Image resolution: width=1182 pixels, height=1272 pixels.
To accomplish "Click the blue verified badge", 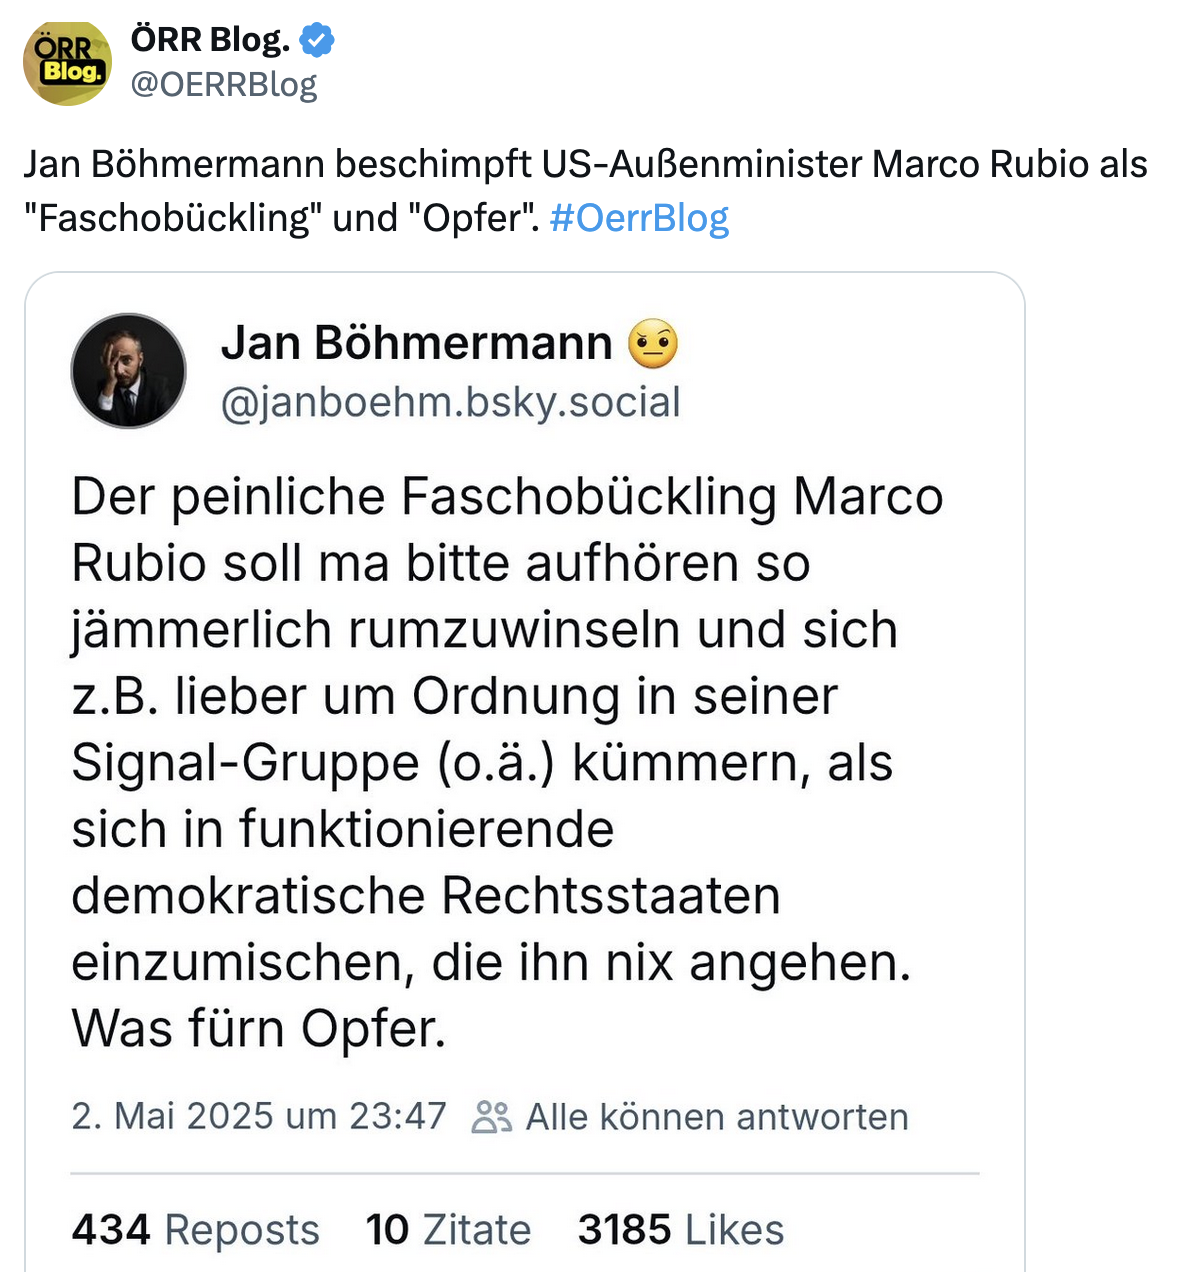I will pyautogui.click(x=317, y=41).
